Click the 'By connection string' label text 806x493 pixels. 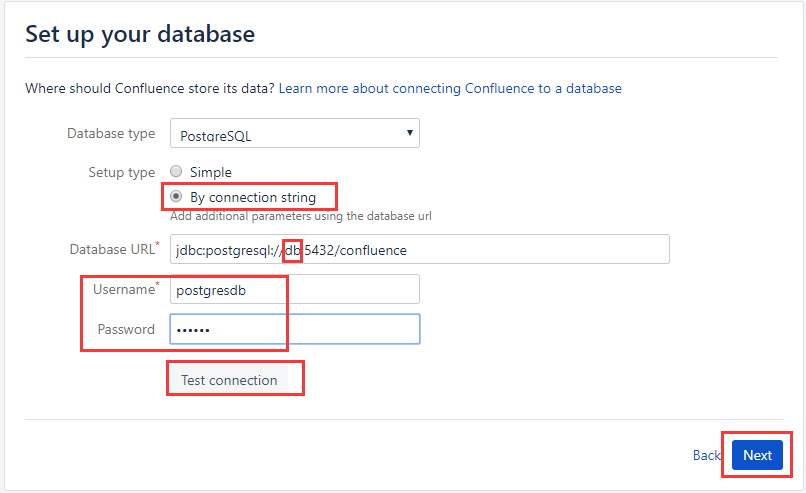(x=253, y=197)
